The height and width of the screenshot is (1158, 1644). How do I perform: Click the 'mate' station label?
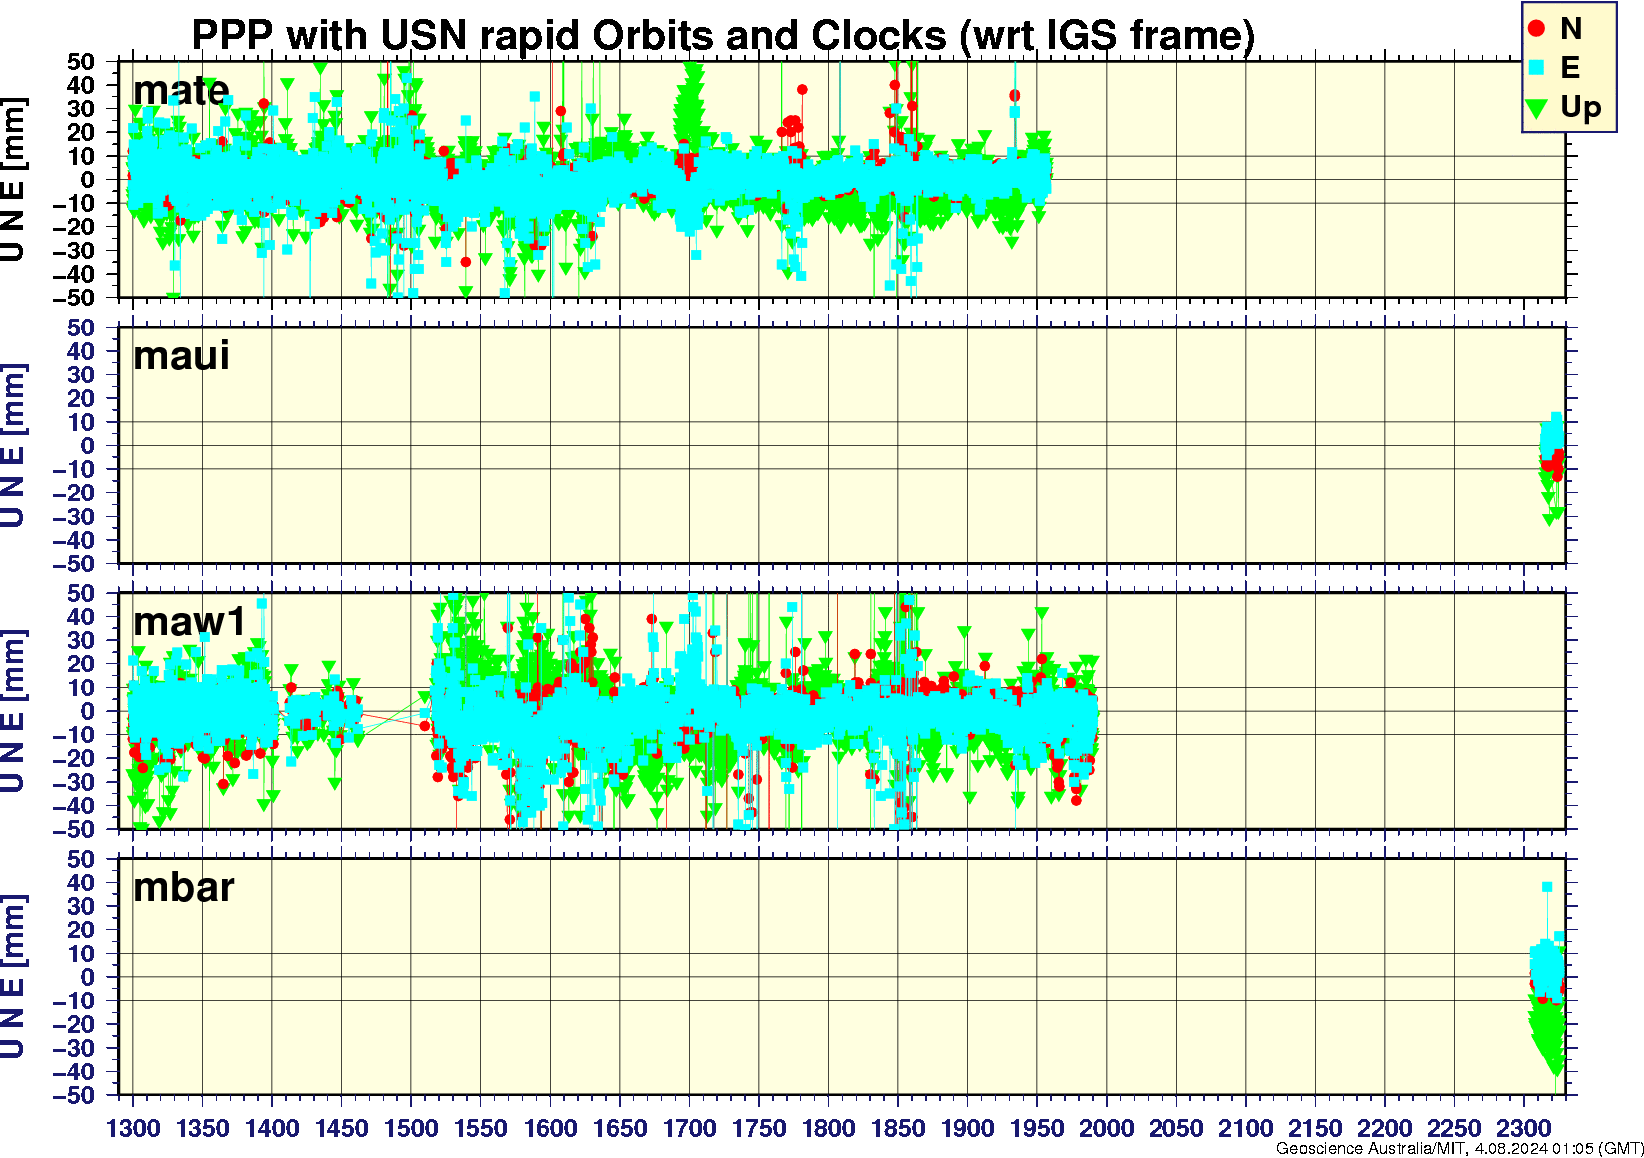pos(181,90)
